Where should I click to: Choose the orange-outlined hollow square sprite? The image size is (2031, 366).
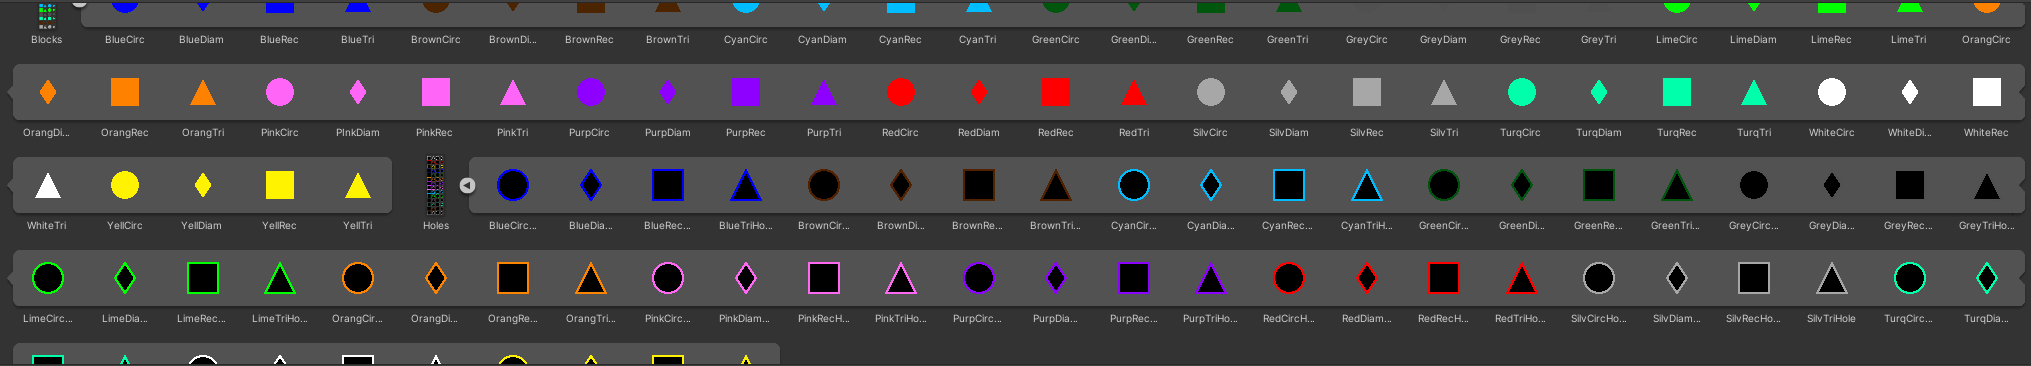(513, 278)
